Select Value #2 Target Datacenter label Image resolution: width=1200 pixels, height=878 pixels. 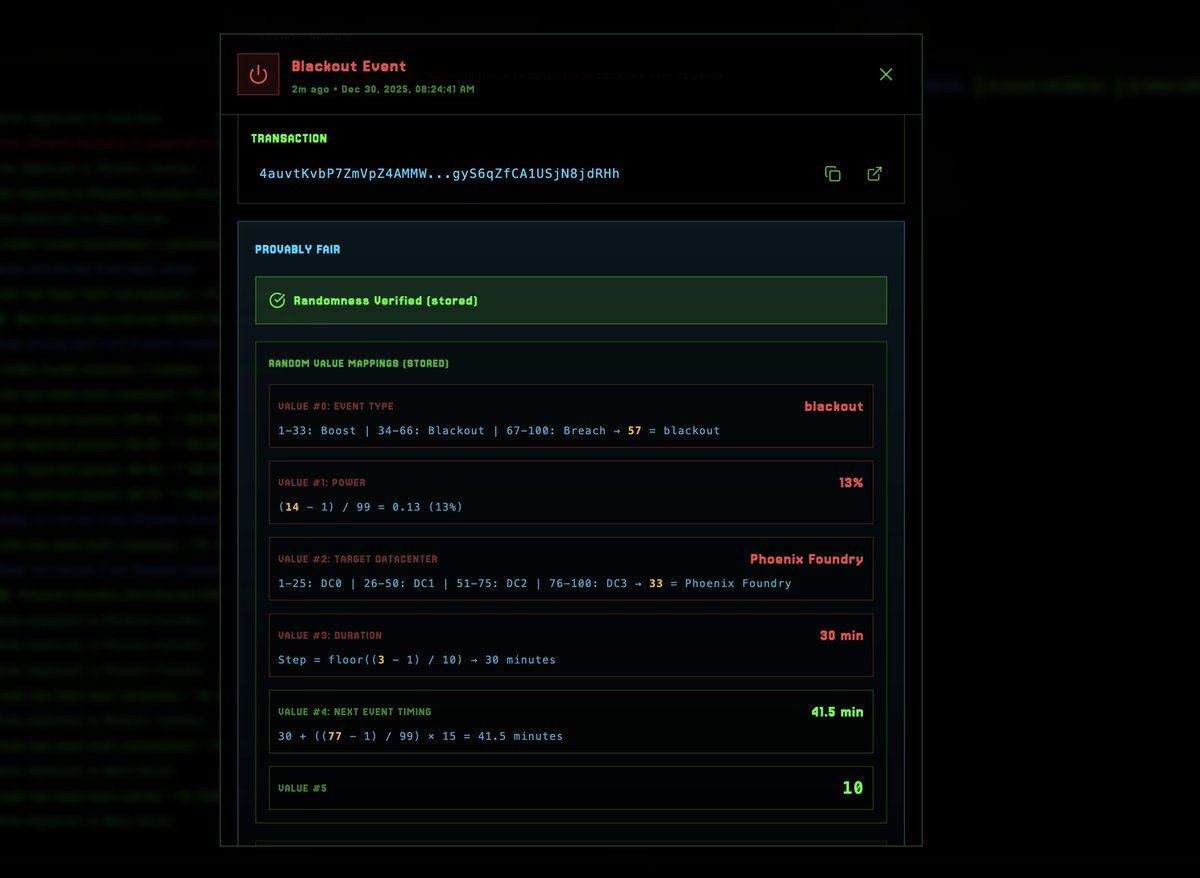coord(357,559)
